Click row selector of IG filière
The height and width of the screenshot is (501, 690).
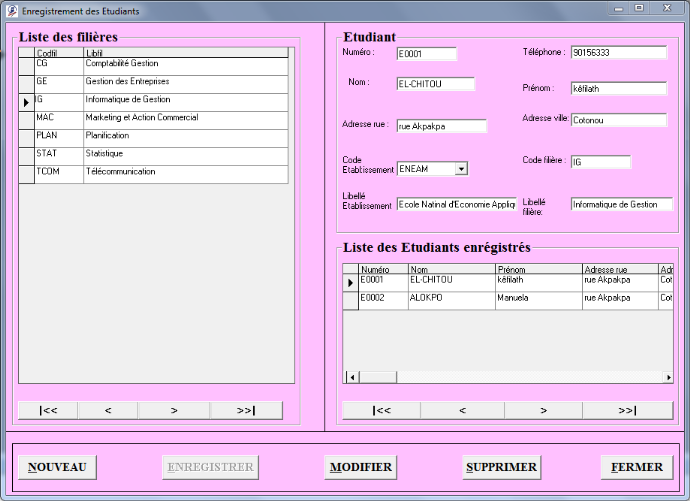click(x=26, y=102)
